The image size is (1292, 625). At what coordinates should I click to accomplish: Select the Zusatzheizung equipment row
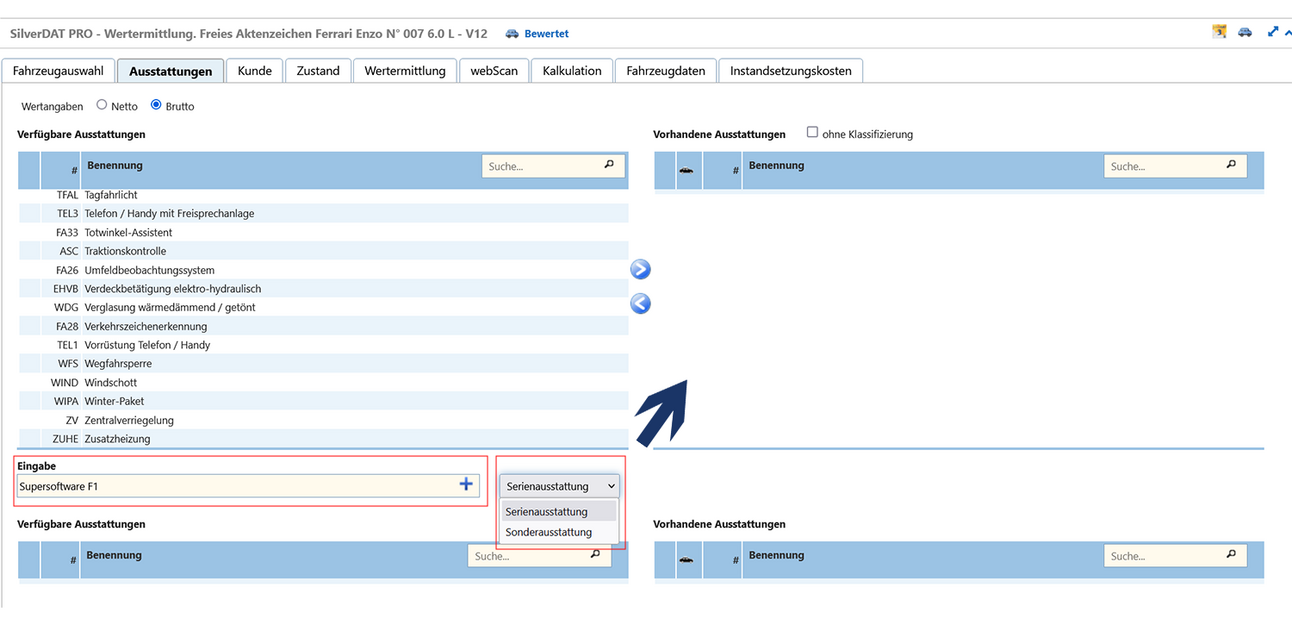[x=117, y=439]
